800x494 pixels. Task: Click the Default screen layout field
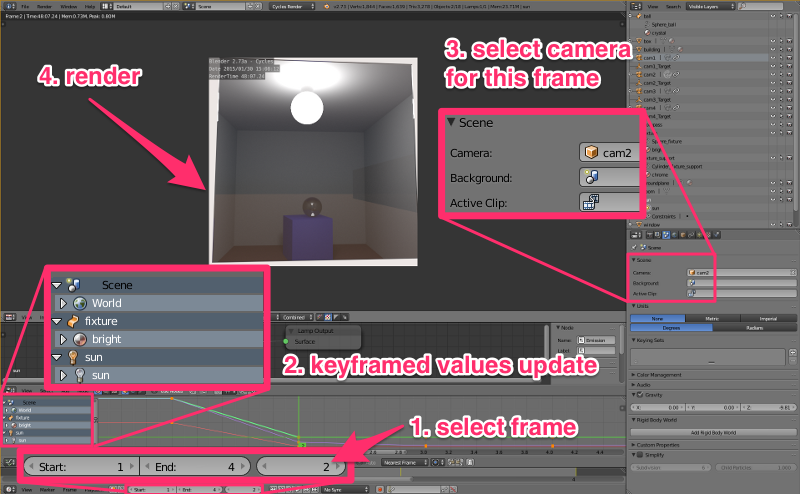coord(138,7)
